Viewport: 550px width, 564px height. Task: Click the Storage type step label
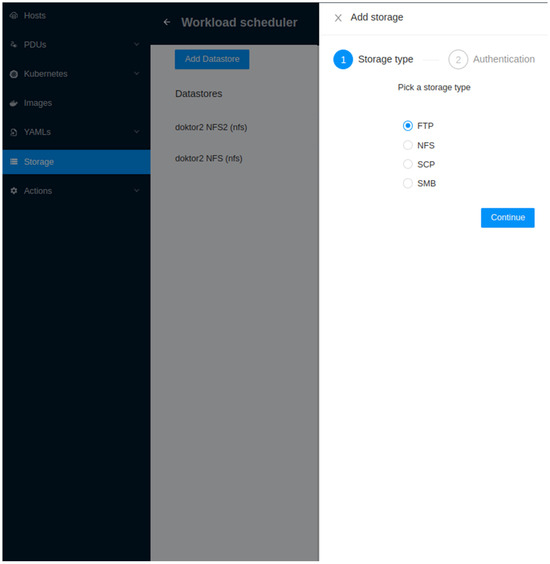(385, 59)
